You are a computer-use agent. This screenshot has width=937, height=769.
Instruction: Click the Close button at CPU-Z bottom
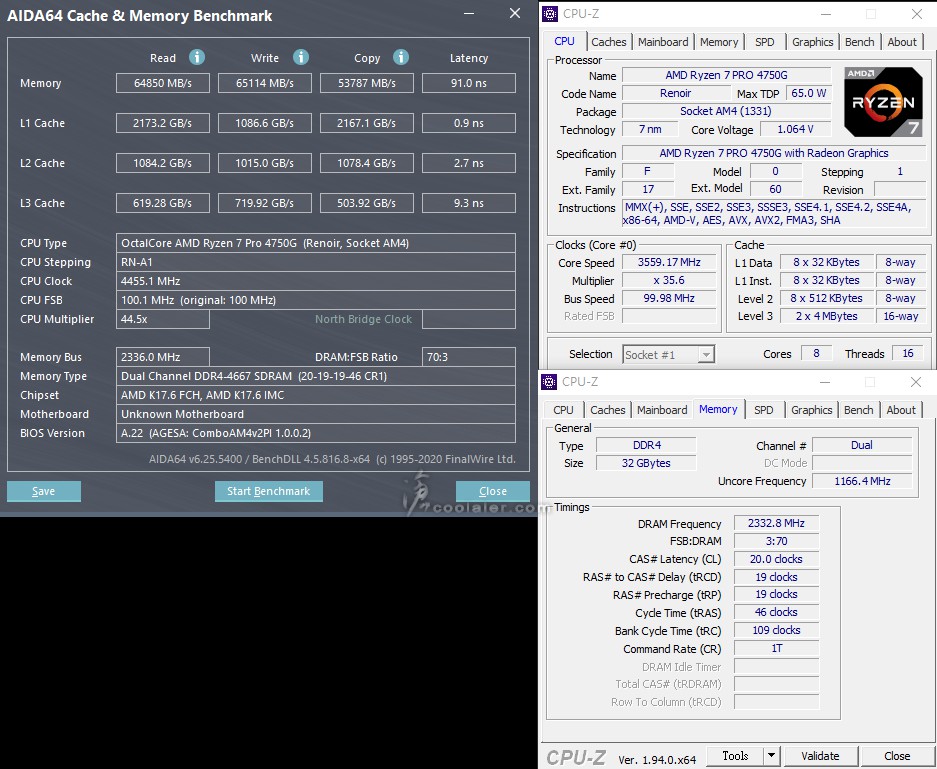coord(897,756)
